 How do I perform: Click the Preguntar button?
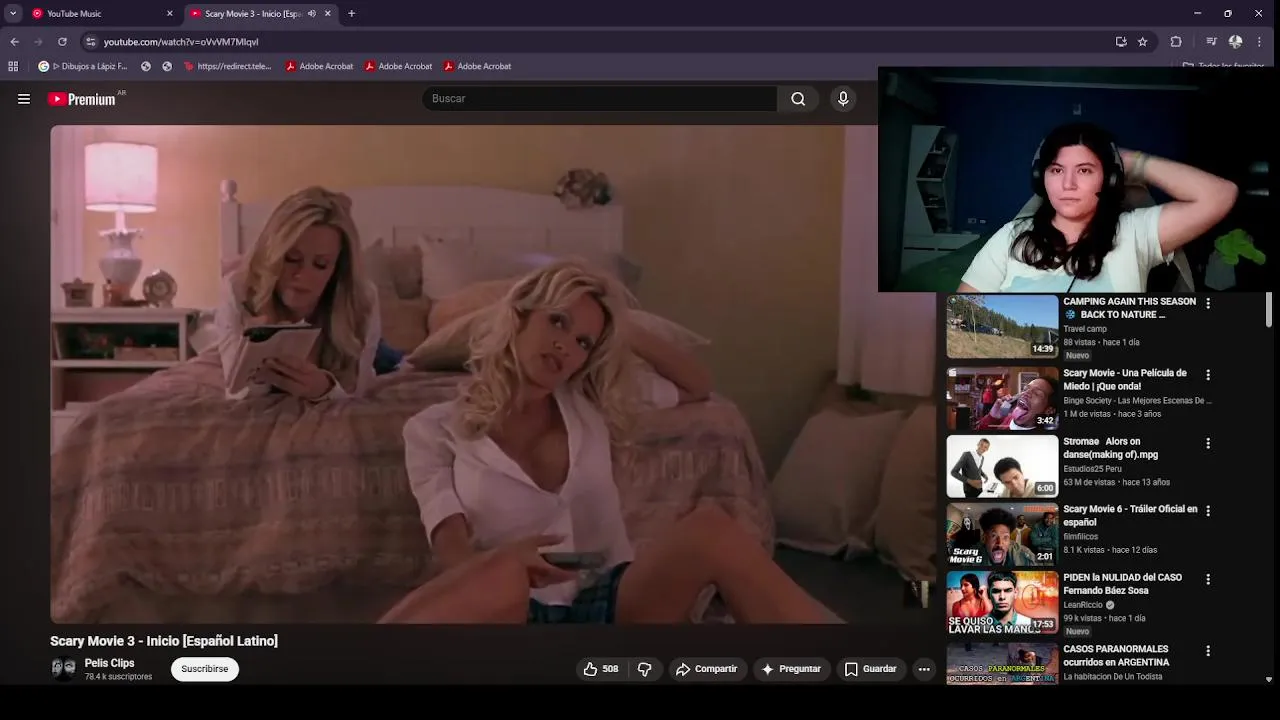click(x=790, y=669)
